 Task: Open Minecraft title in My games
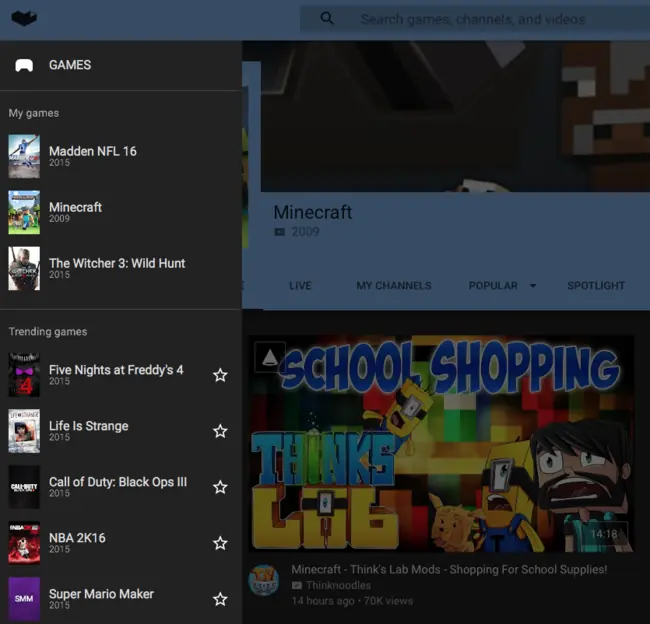(75, 207)
